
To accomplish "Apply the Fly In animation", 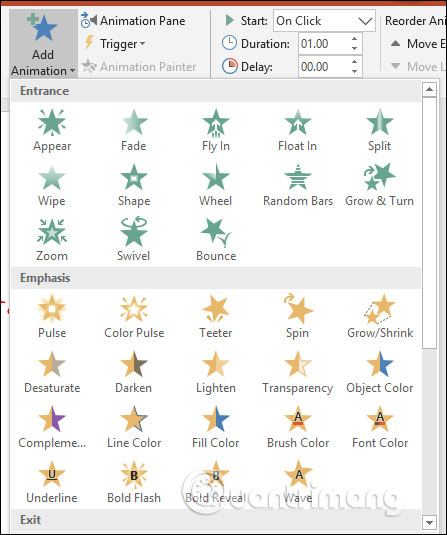I will (x=216, y=130).
